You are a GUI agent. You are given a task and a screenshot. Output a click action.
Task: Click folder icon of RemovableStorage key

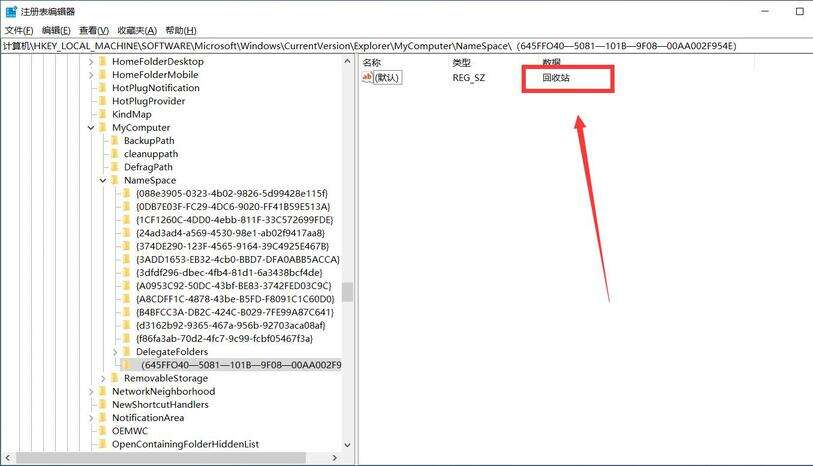pos(115,378)
